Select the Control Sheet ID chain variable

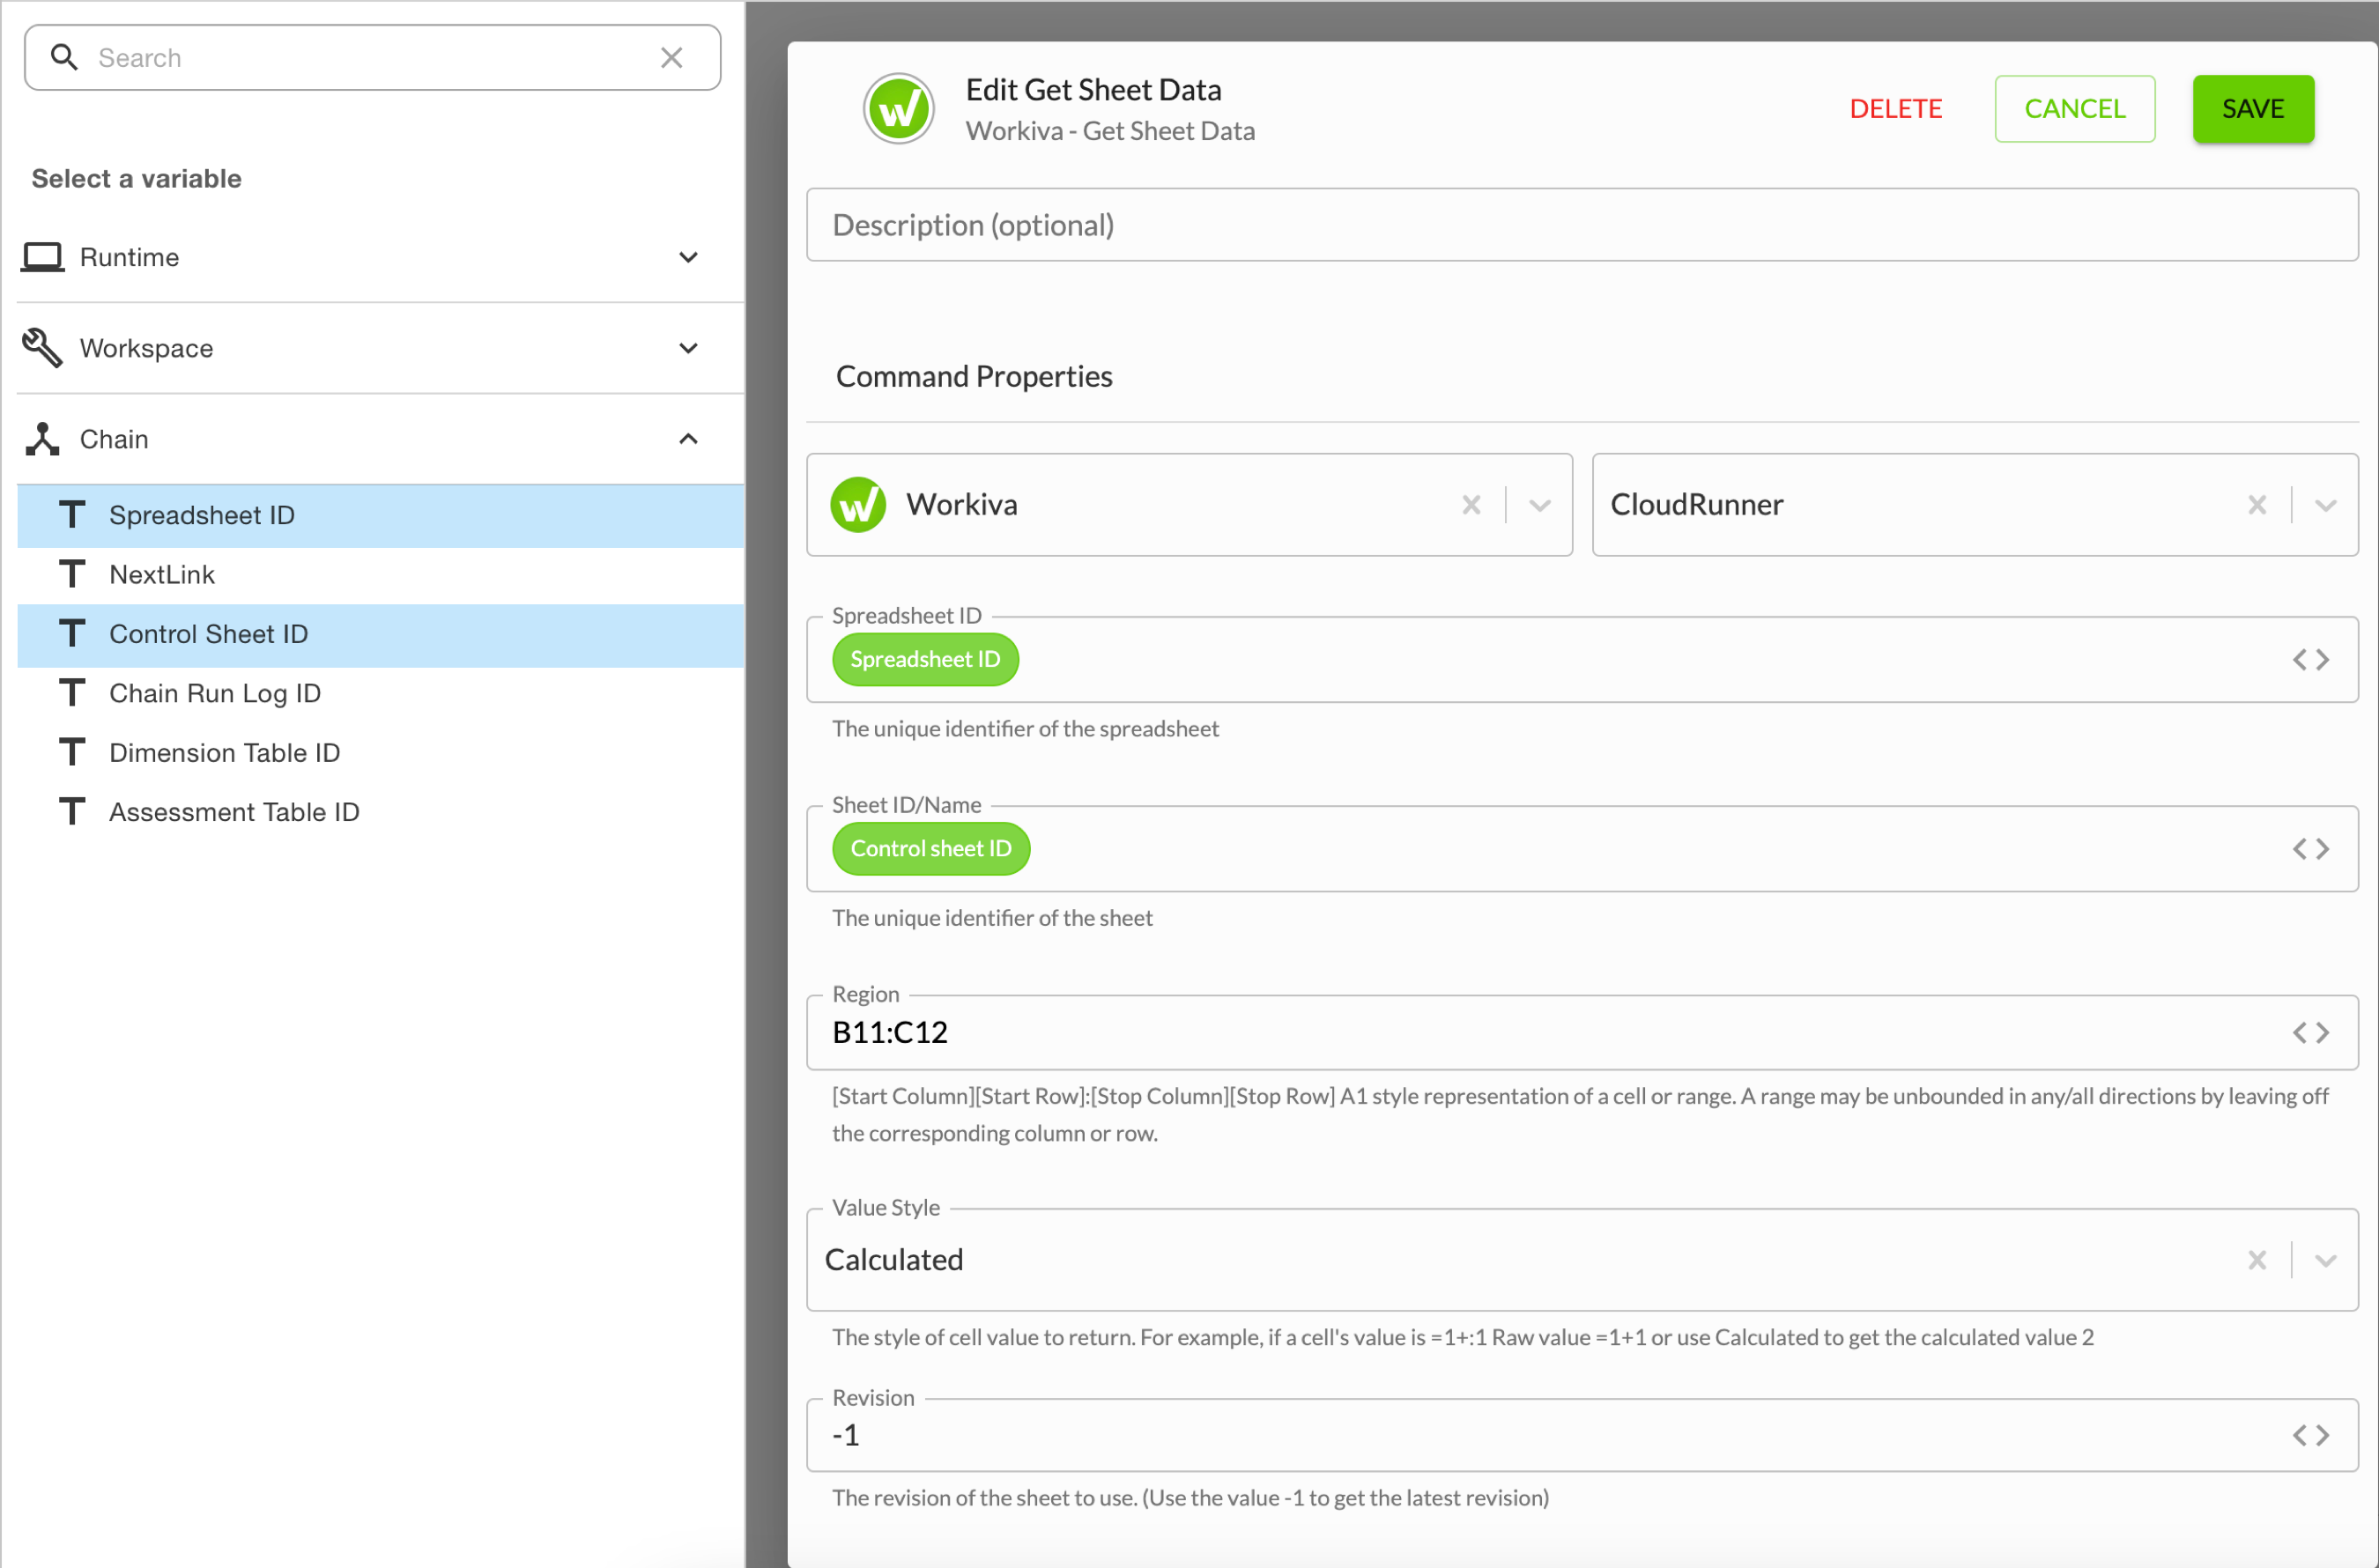380,634
